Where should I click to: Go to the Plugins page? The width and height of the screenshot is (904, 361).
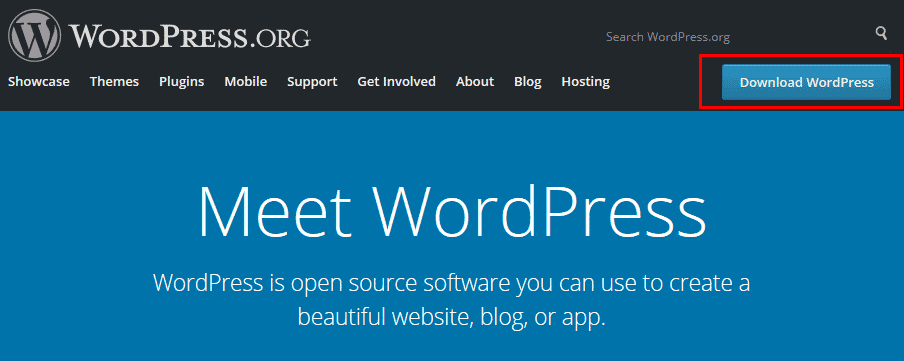click(x=182, y=82)
